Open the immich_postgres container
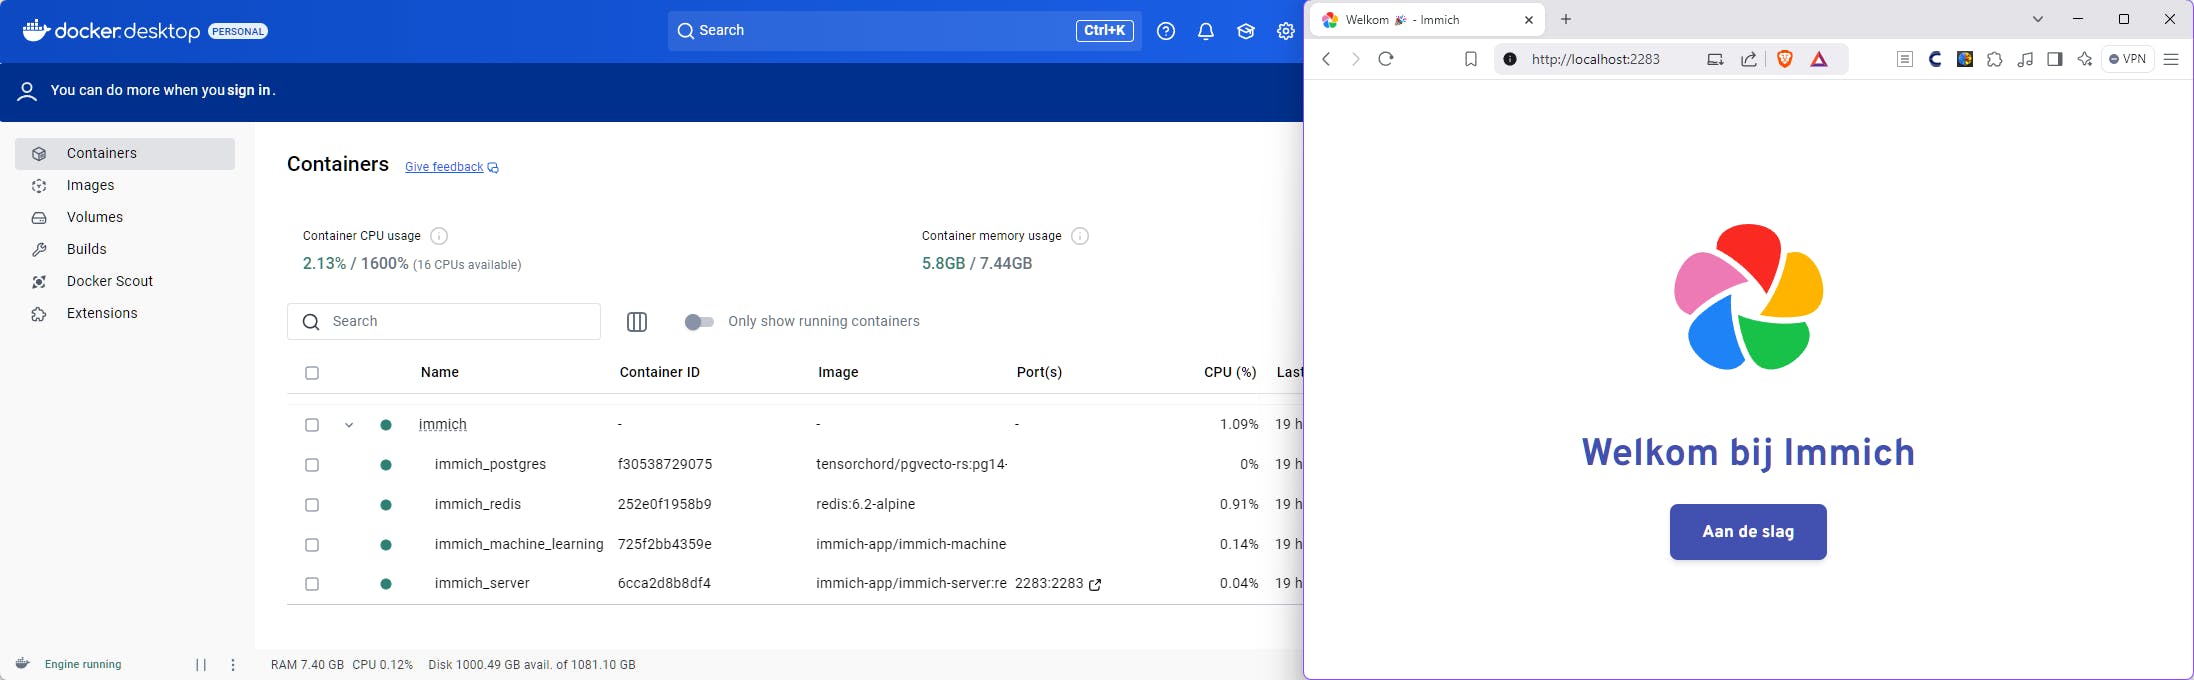Screen dimensions: 2194x680 pos(491,465)
